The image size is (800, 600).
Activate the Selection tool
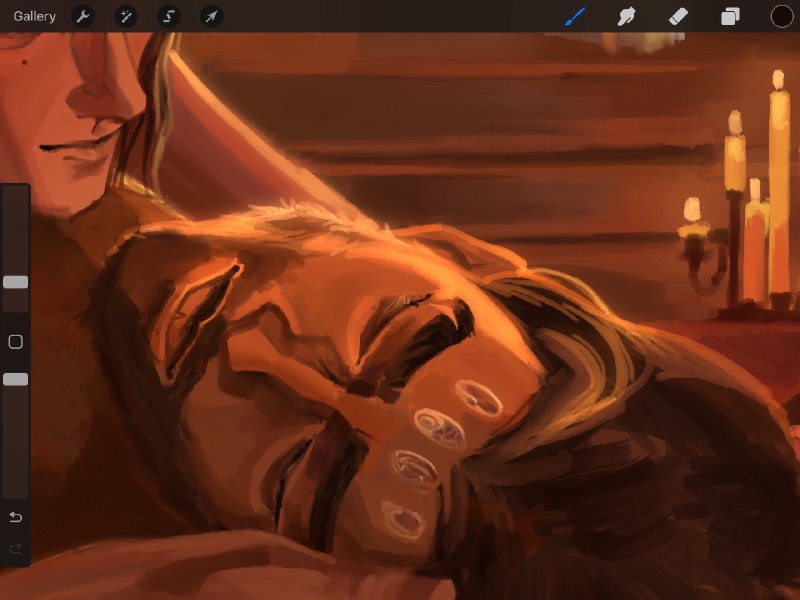point(168,17)
